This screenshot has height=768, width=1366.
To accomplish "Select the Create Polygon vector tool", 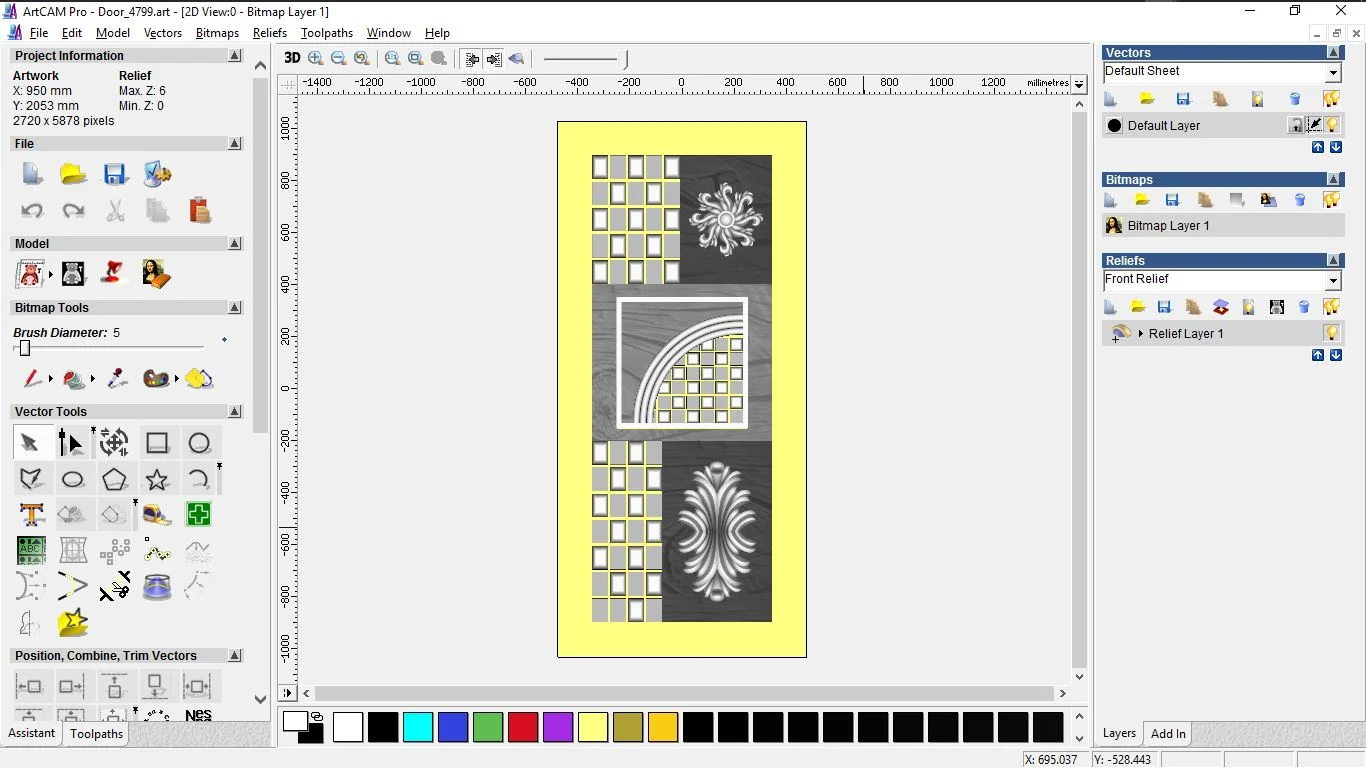I will pyautogui.click(x=115, y=479).
